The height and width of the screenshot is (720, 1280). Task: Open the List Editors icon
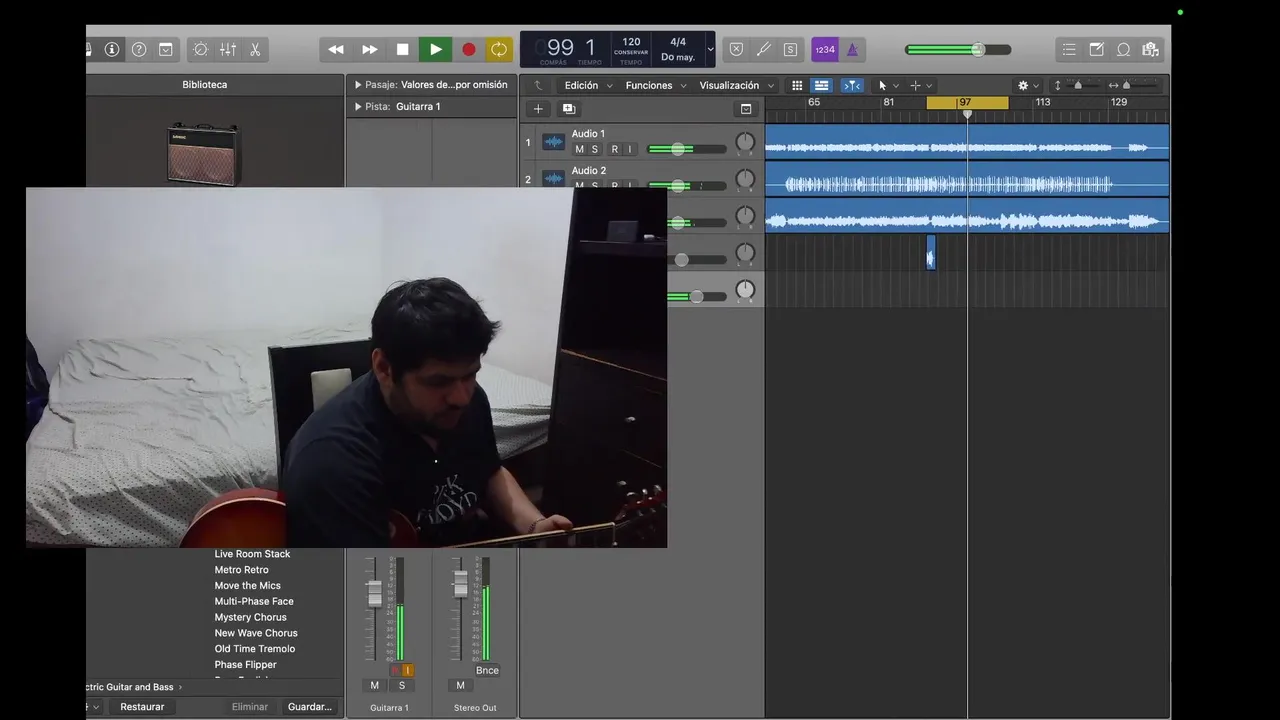[x=1069, y=49]
